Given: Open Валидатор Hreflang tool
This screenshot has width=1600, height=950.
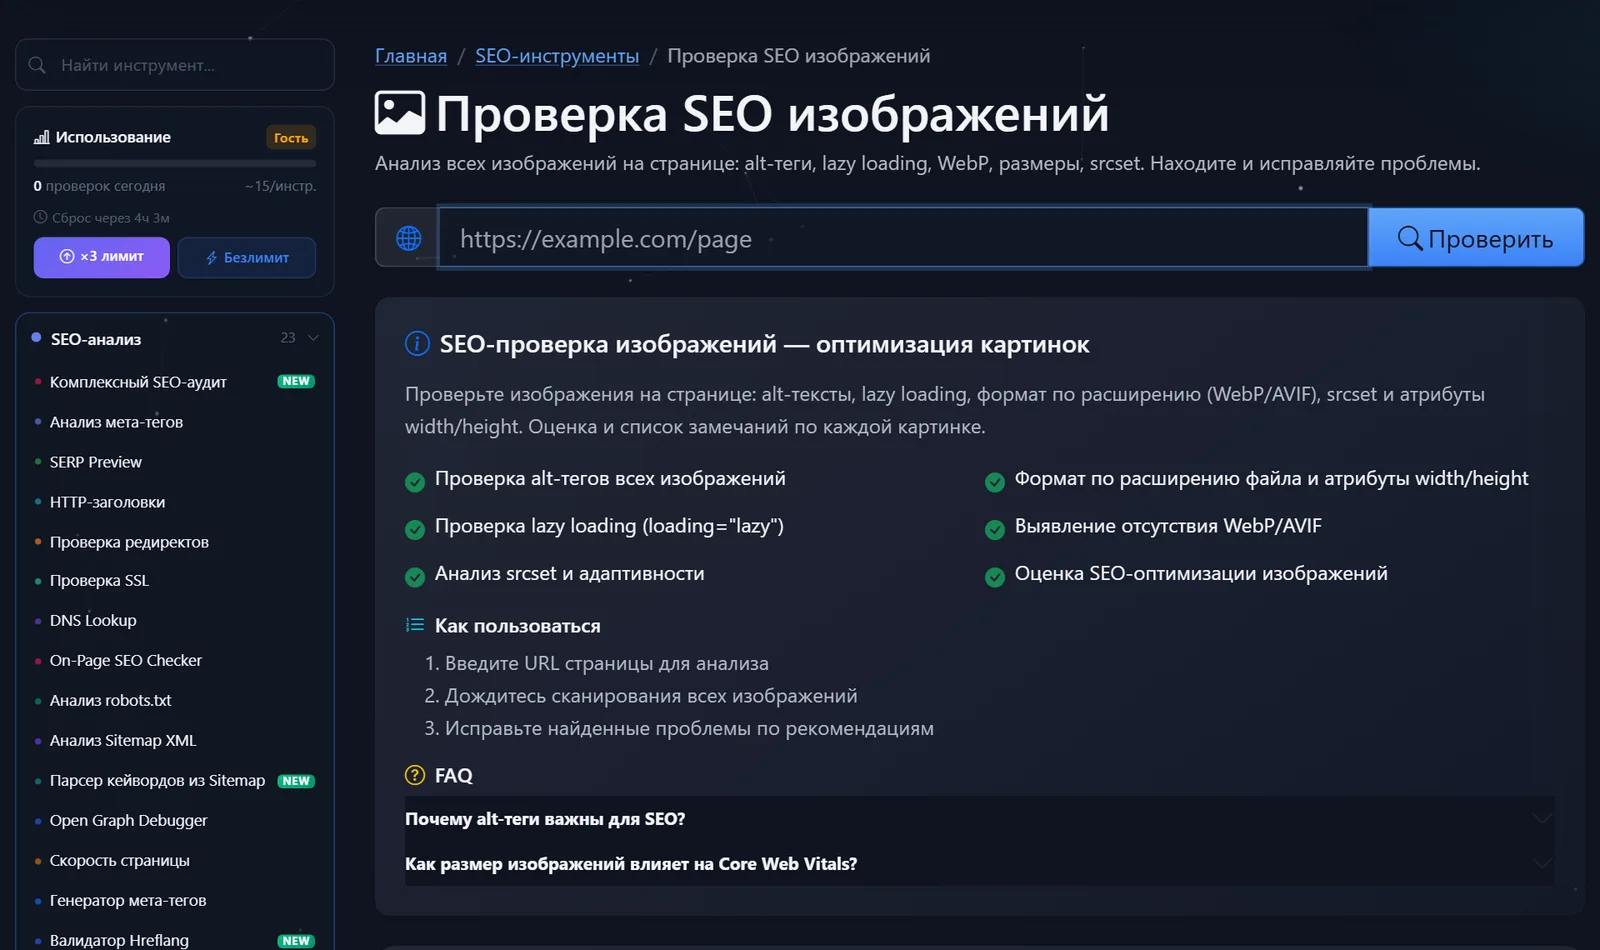Looking at the screenshot, I should pos(119,940).
